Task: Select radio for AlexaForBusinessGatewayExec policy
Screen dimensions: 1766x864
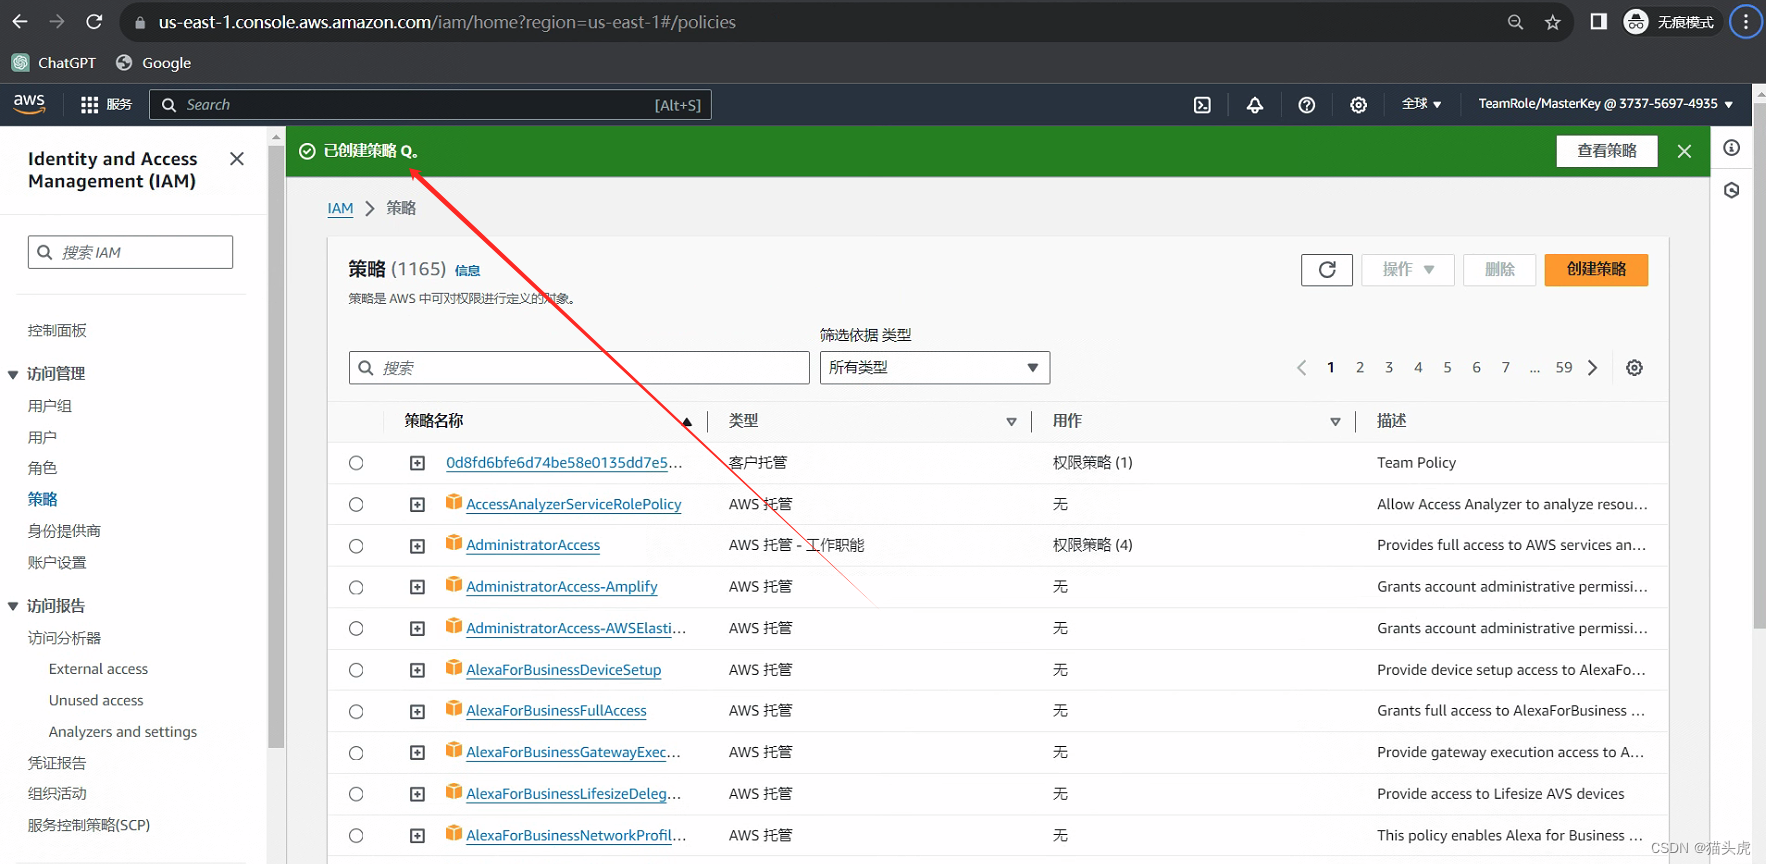Action: (356, 753)
